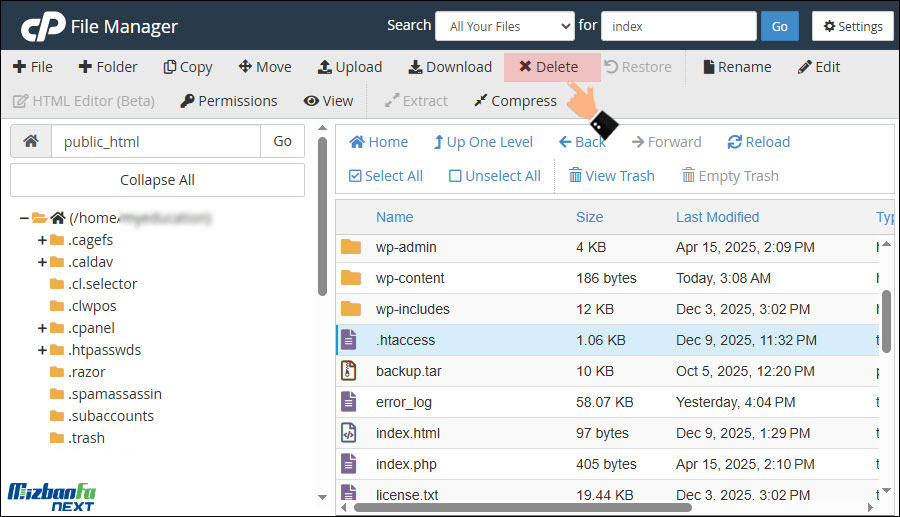Collapse the home root tree node

(24, 218)
